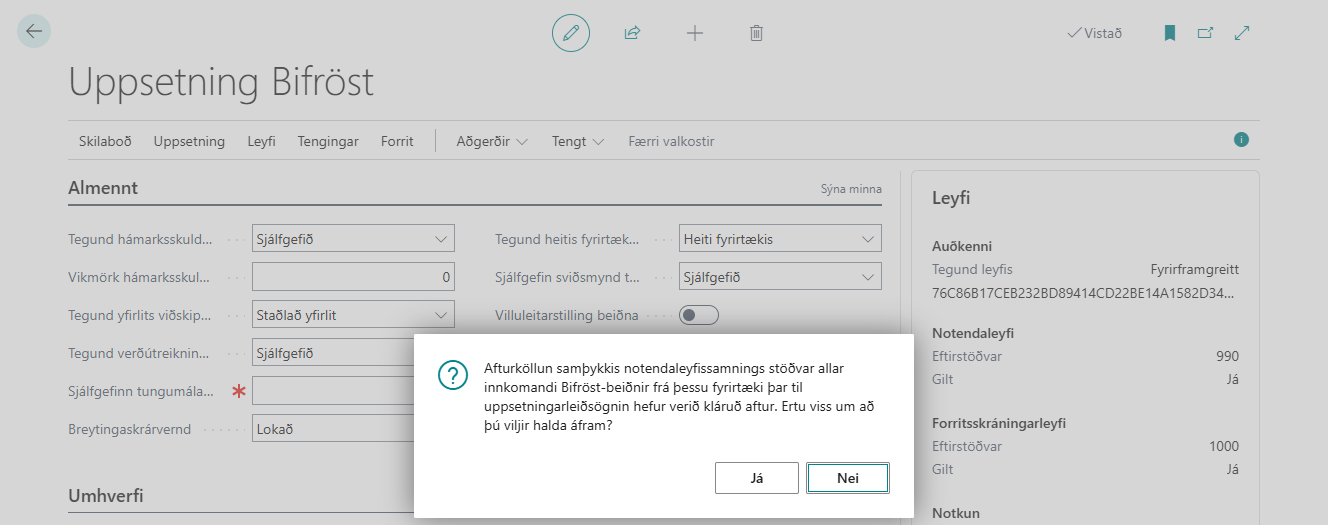Open the Forrit menu item

tap(397, 141)
